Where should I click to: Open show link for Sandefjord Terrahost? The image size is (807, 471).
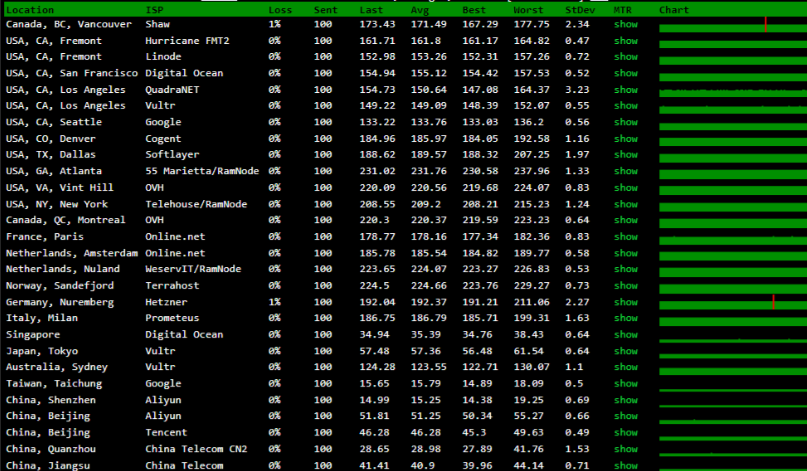point(625,285)
